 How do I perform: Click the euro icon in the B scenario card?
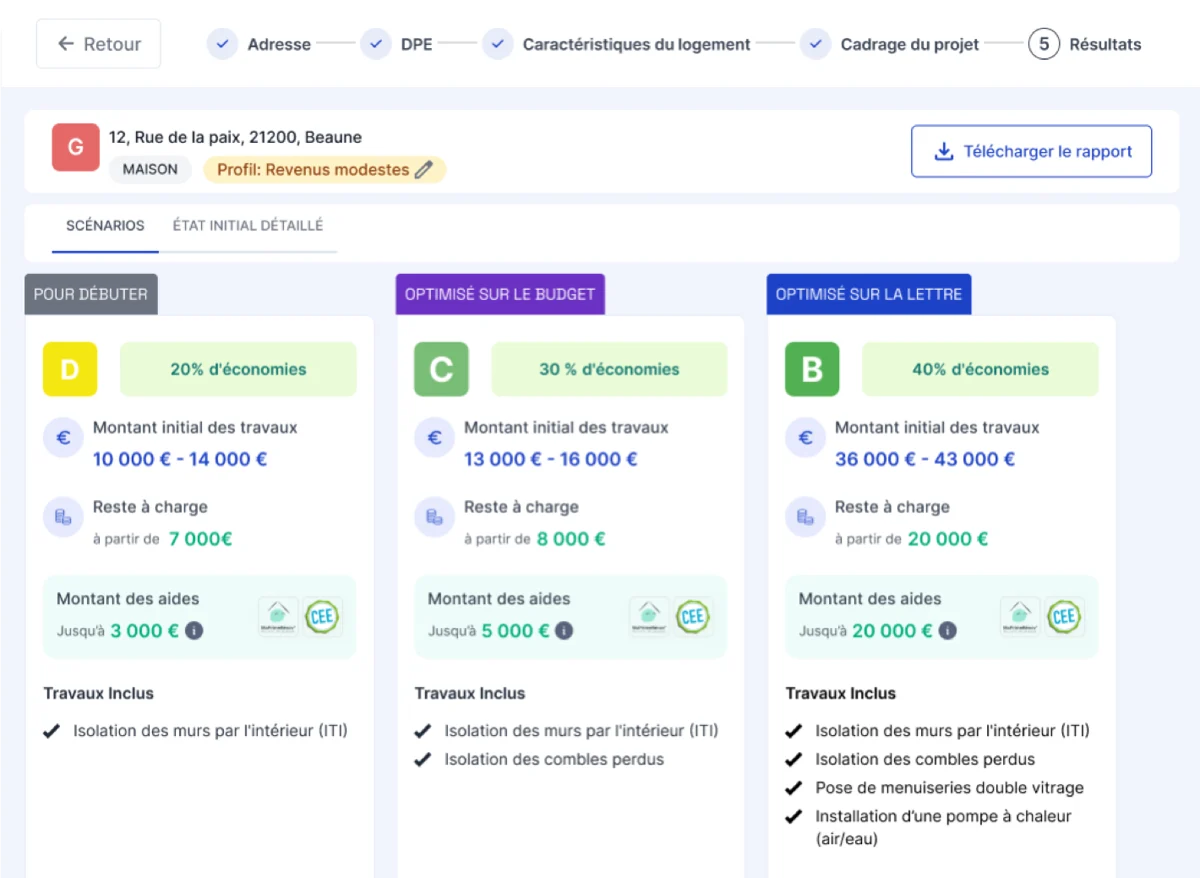coord(805,437)
